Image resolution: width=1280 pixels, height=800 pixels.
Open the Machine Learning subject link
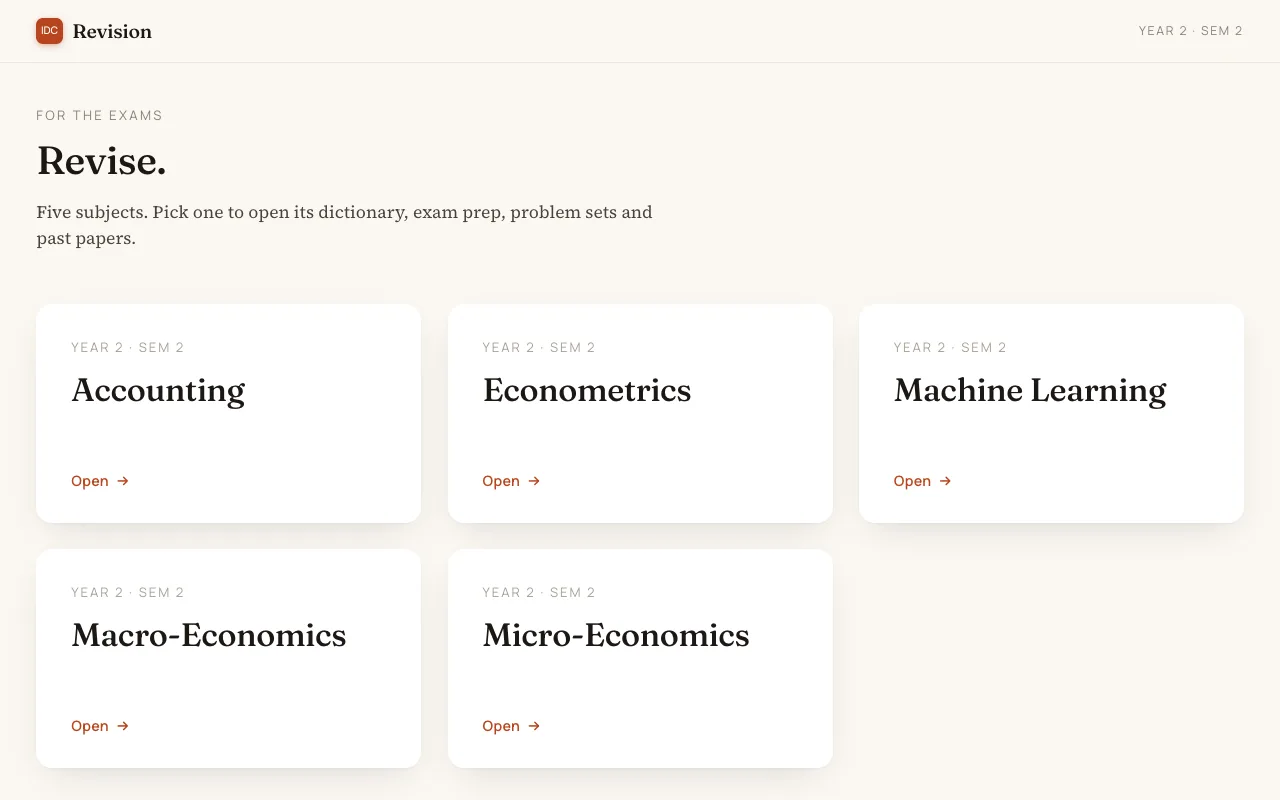click(1051, 413)
